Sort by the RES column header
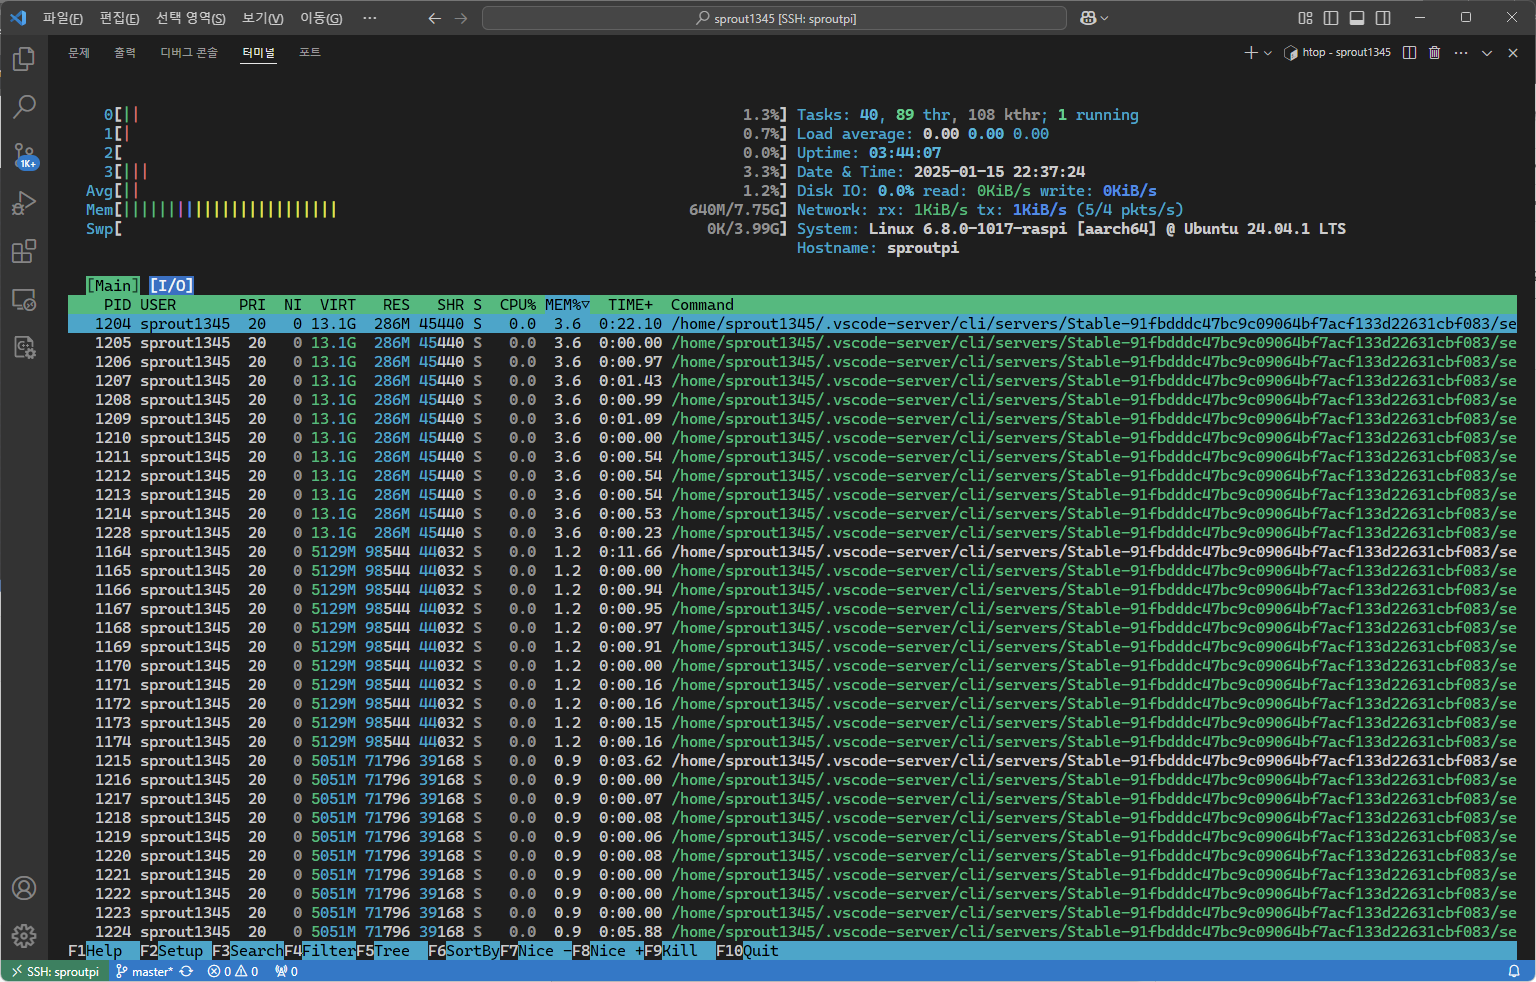Screen dimensions: 1536x982 click(396, 305)
